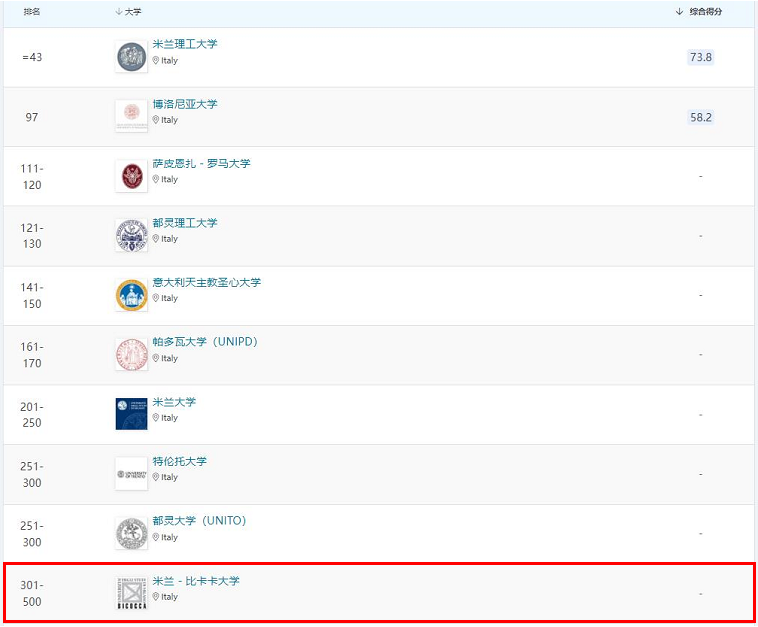Screen dimensions: 758x627
Task: Click the 251-300 rank beside 都灵大学 (UNITO)
Action: 32,534
